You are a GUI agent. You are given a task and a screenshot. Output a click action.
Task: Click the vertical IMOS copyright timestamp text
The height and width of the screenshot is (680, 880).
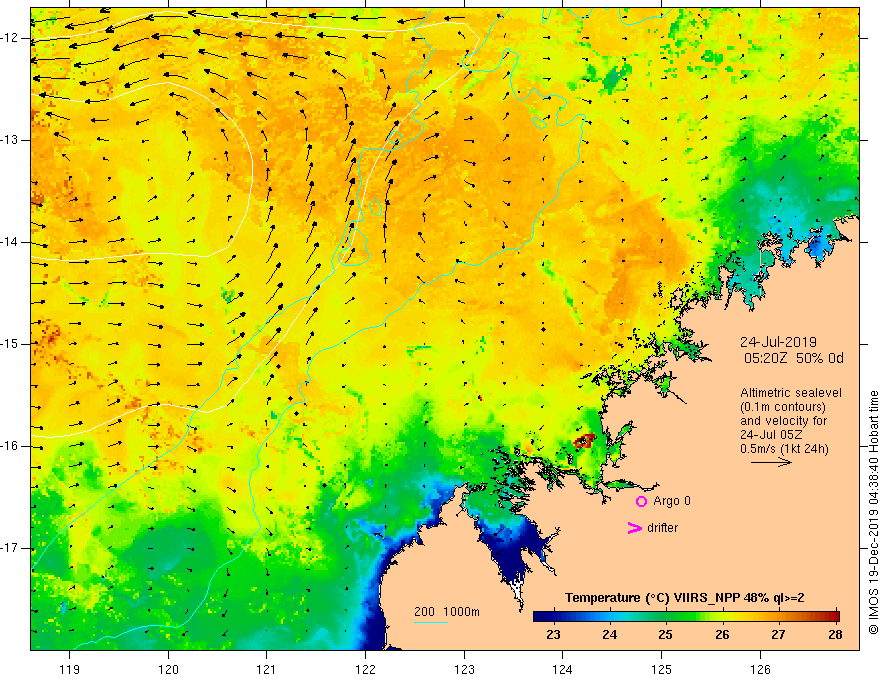[x=873, y=513]
